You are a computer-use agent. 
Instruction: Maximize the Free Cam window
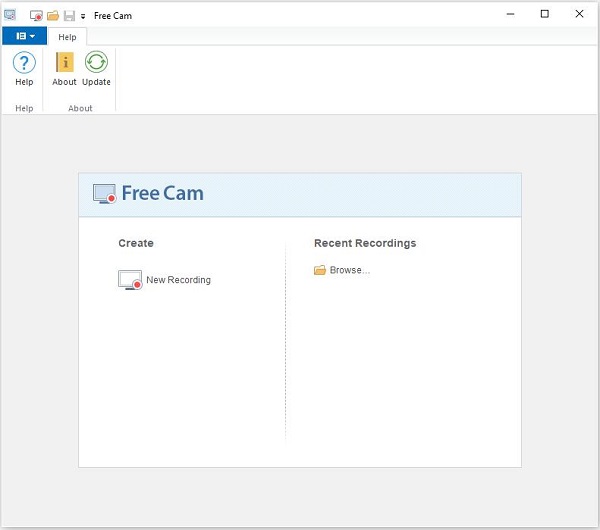[545, 14]
